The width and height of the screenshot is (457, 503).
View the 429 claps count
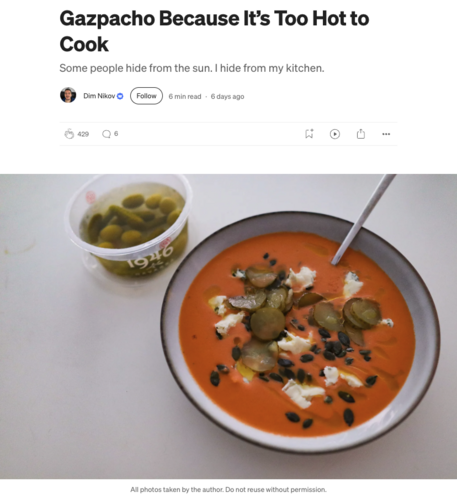click(x=83, y=134)
